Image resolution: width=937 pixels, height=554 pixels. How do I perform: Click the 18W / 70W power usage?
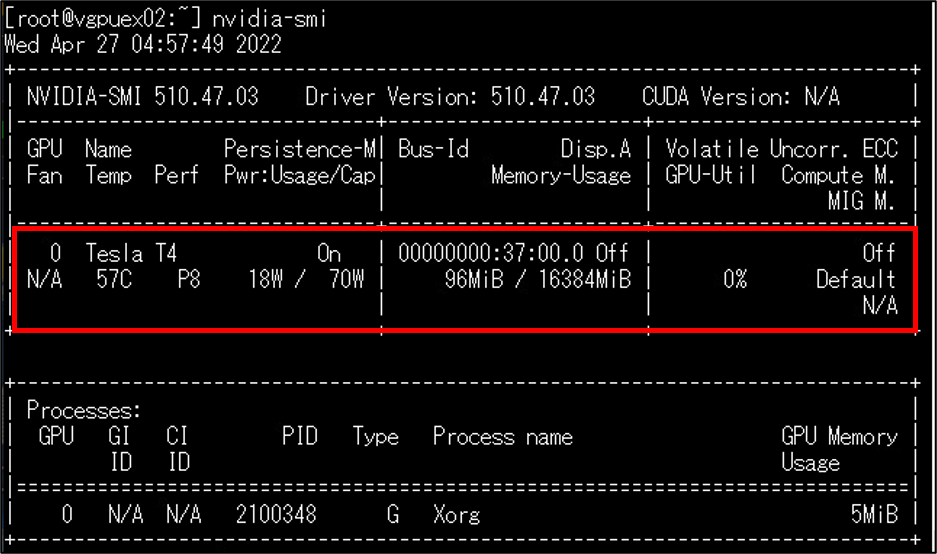pyautogui.click(x=307, y=280)
